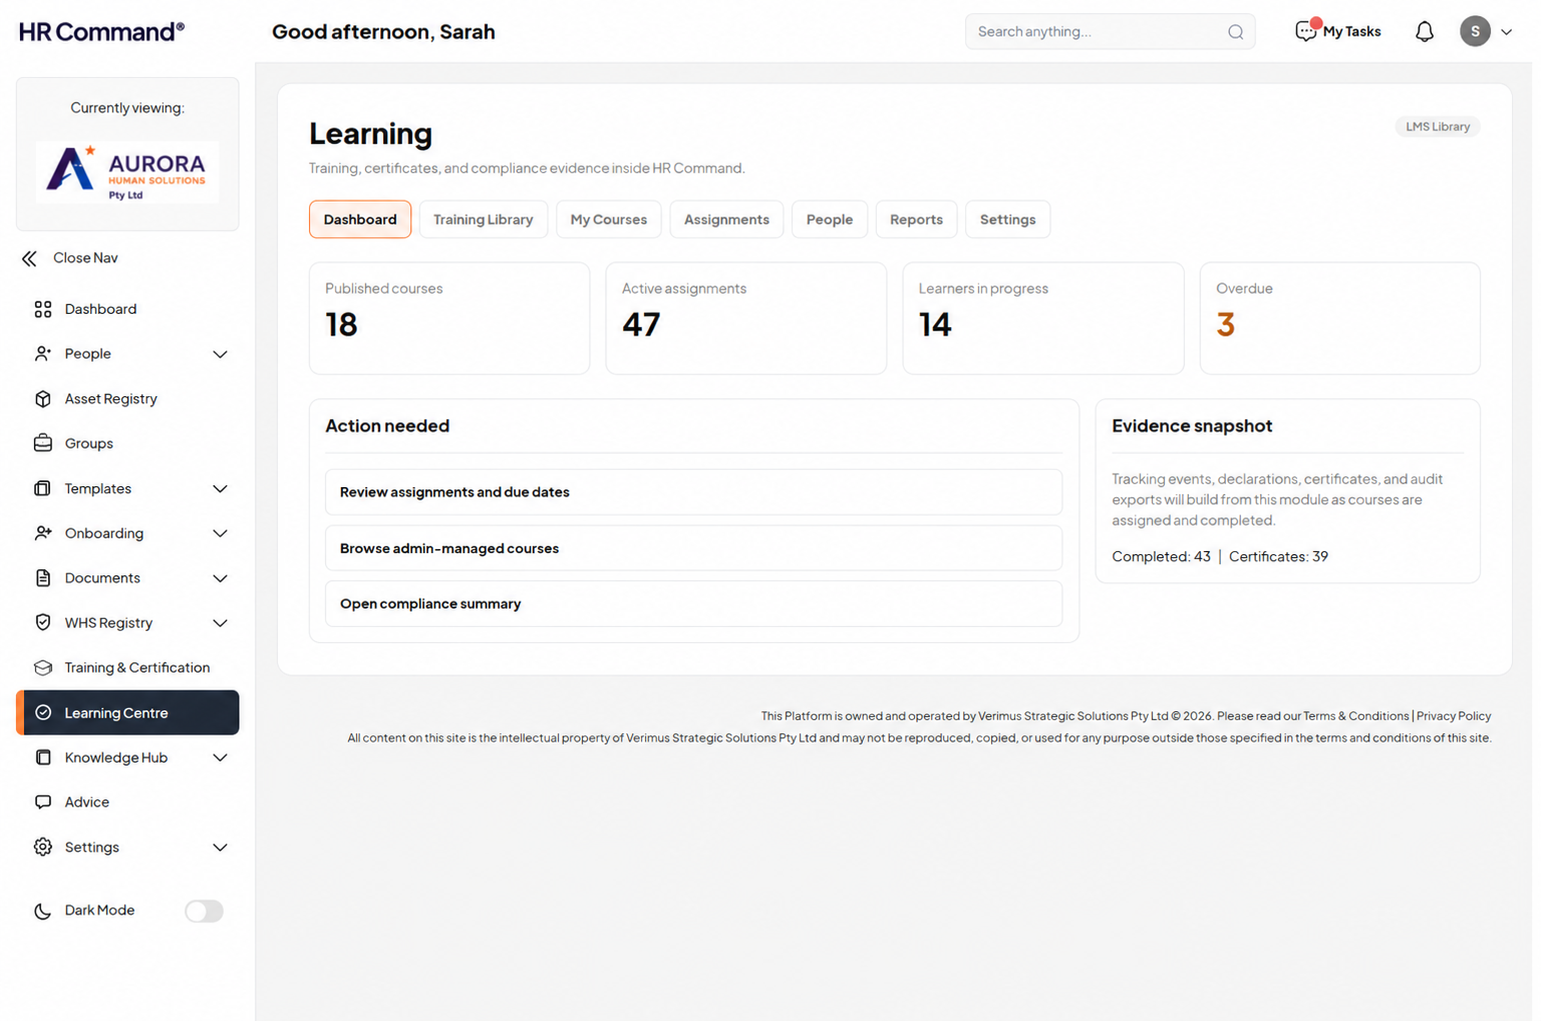This screenshot has width=1541, height=1021.
Task: Click the Learners in progress card
Action: point(1043,318)
